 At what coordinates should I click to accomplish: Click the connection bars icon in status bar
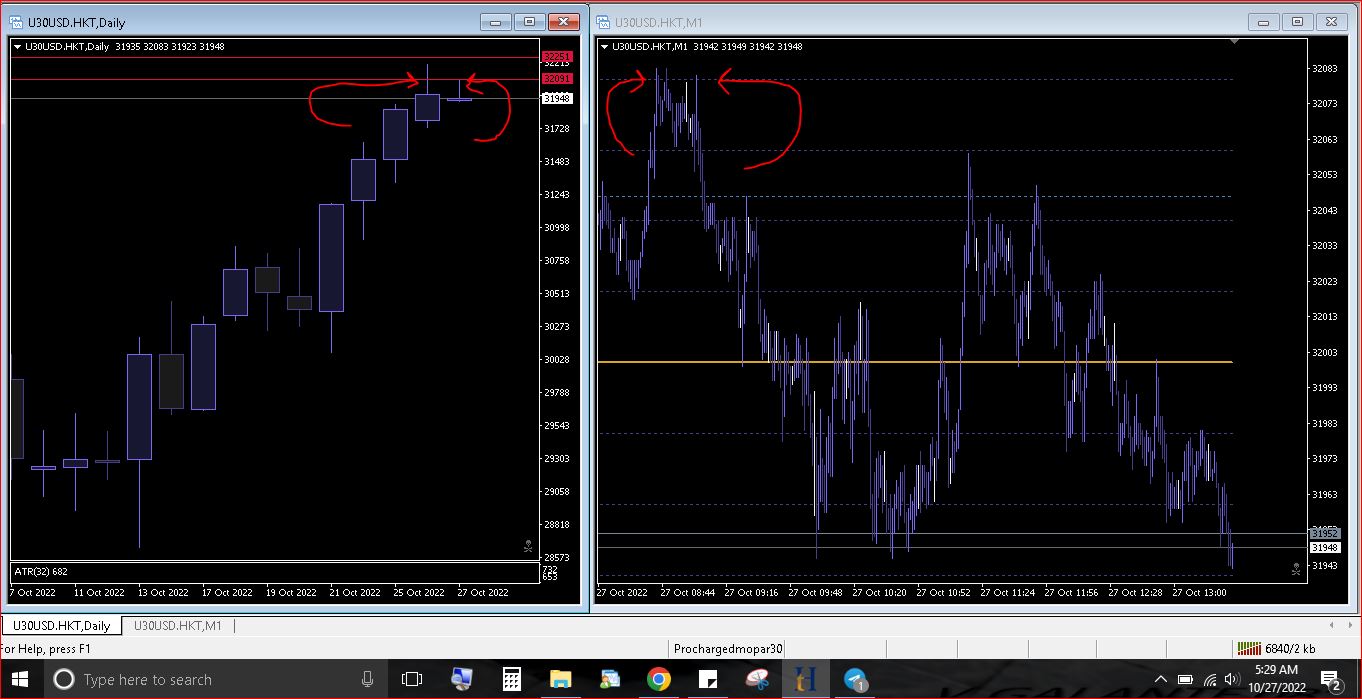pos(1249,648)
